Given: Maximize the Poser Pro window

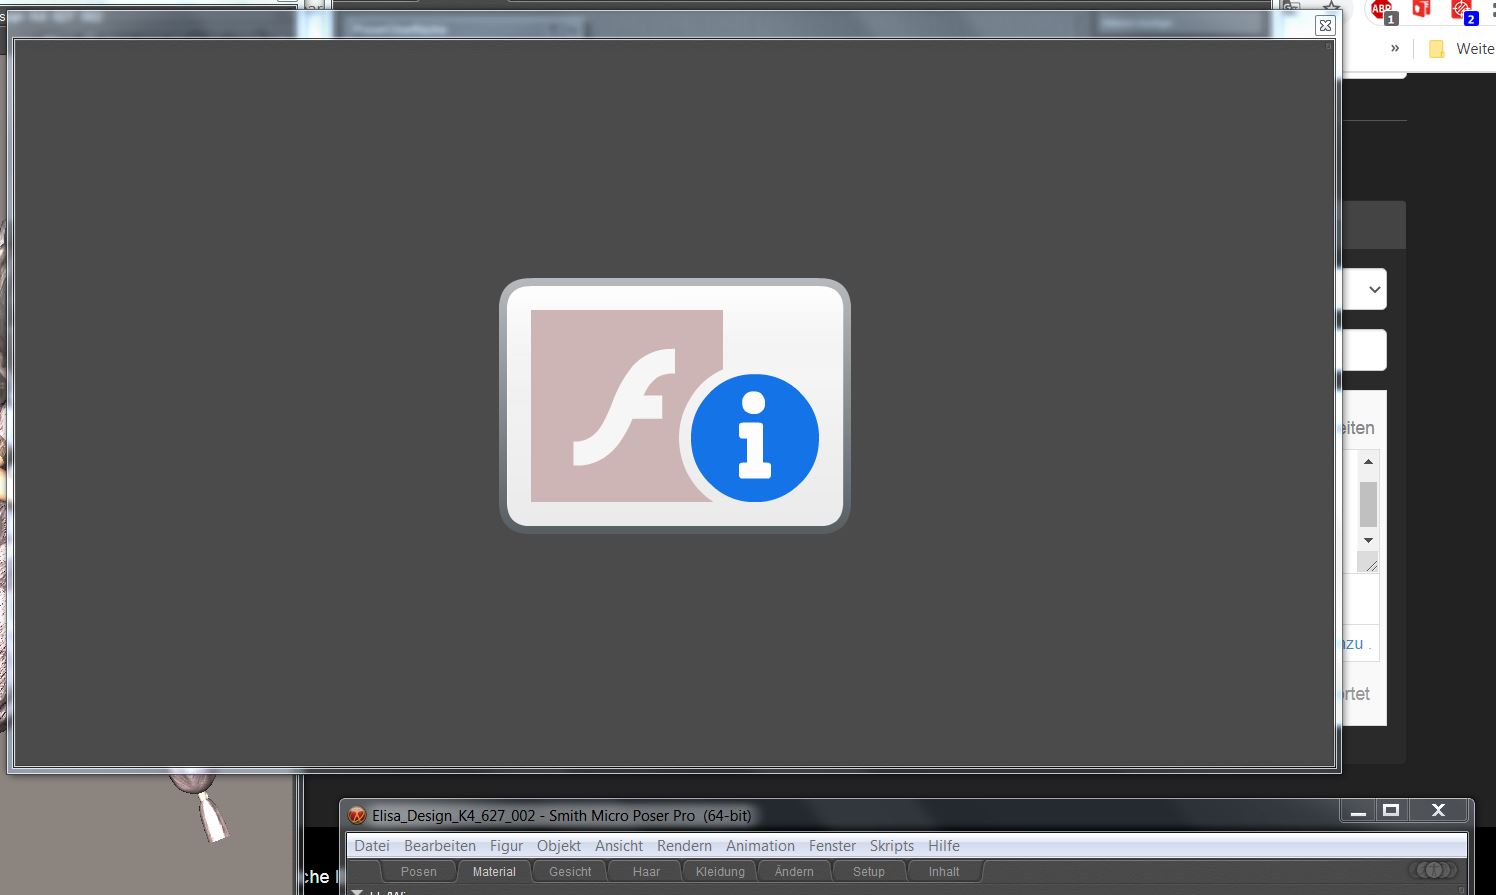Looking at the screenshot, I should tap(1391, 811).
